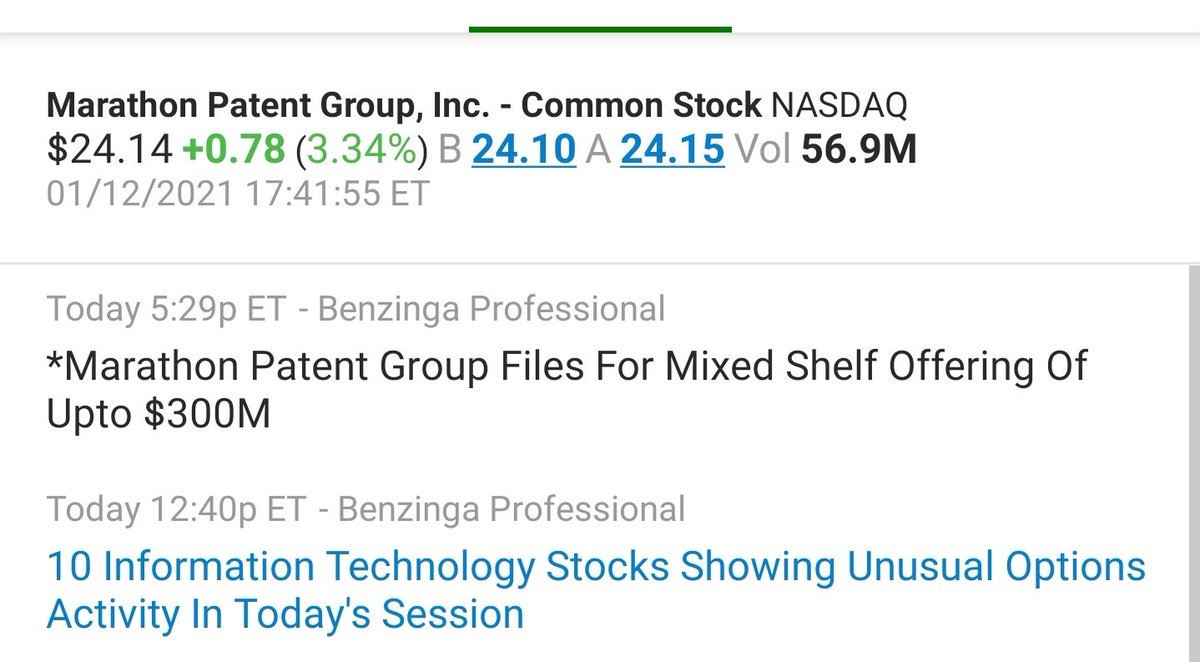Open the ask price 24.15 link

(x=673, y=149)
